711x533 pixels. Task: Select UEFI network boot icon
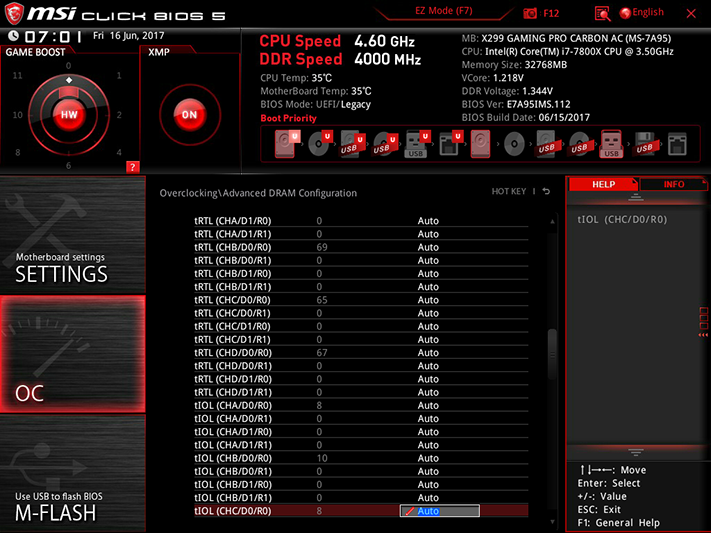click(x=450, y=144)
